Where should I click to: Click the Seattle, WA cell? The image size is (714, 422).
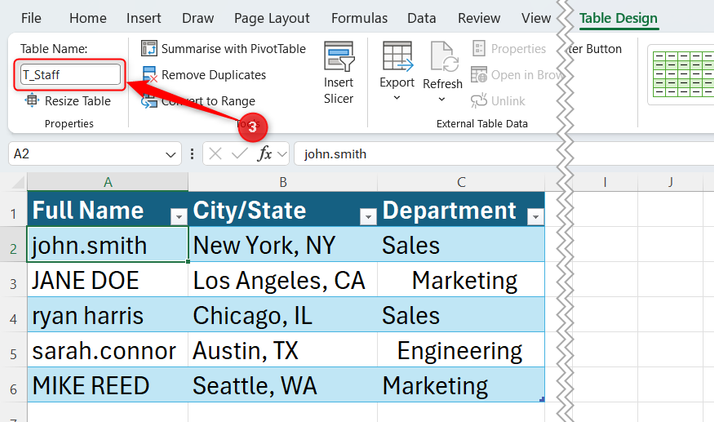283,385
